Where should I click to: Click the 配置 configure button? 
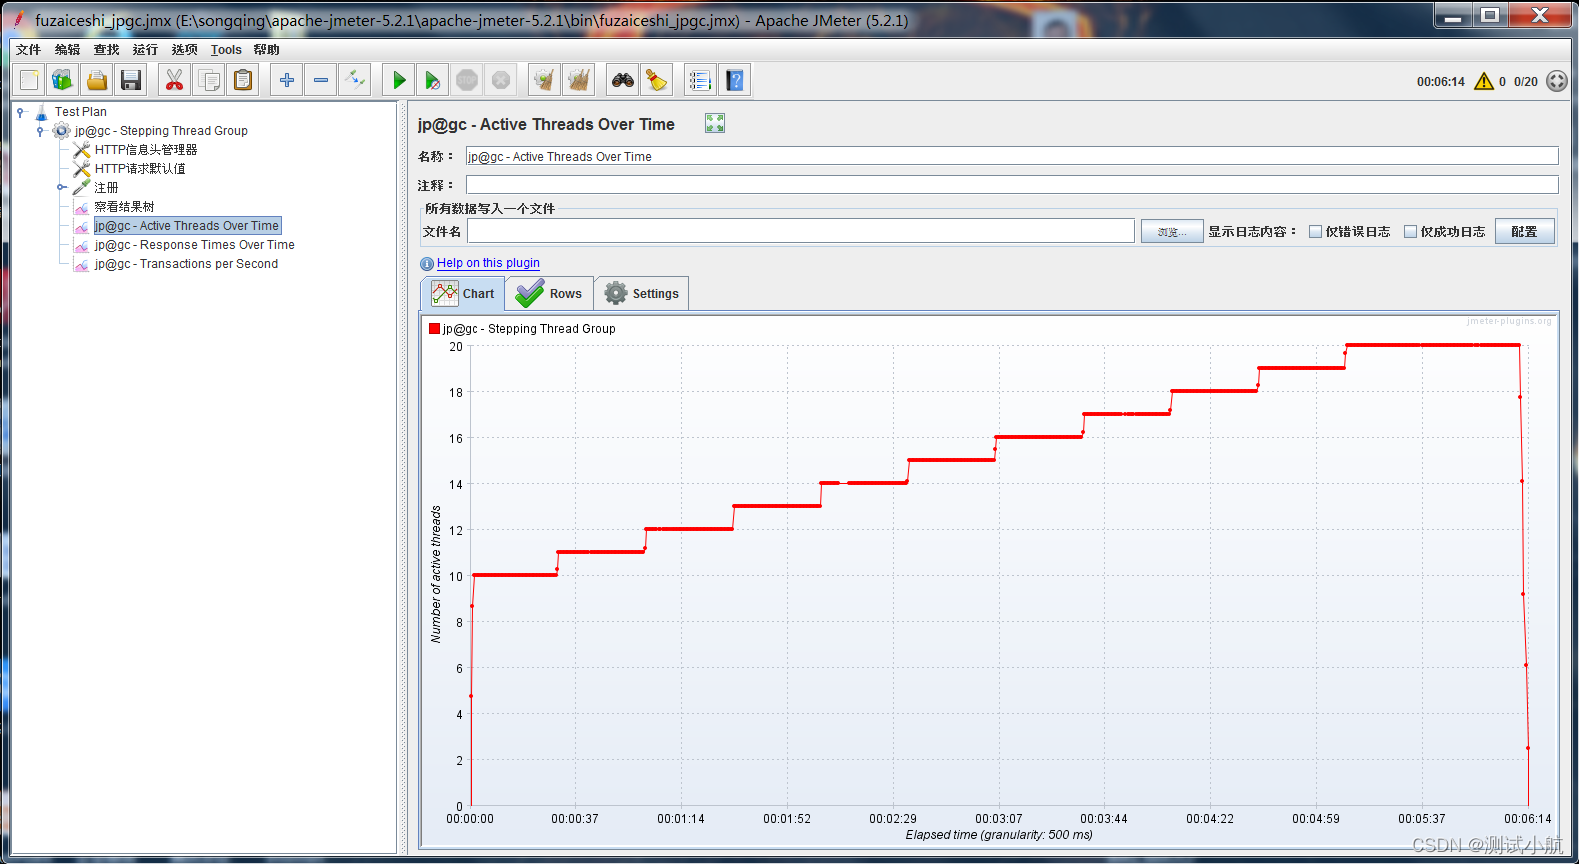pyautogui.click(x=1524, y=232)
